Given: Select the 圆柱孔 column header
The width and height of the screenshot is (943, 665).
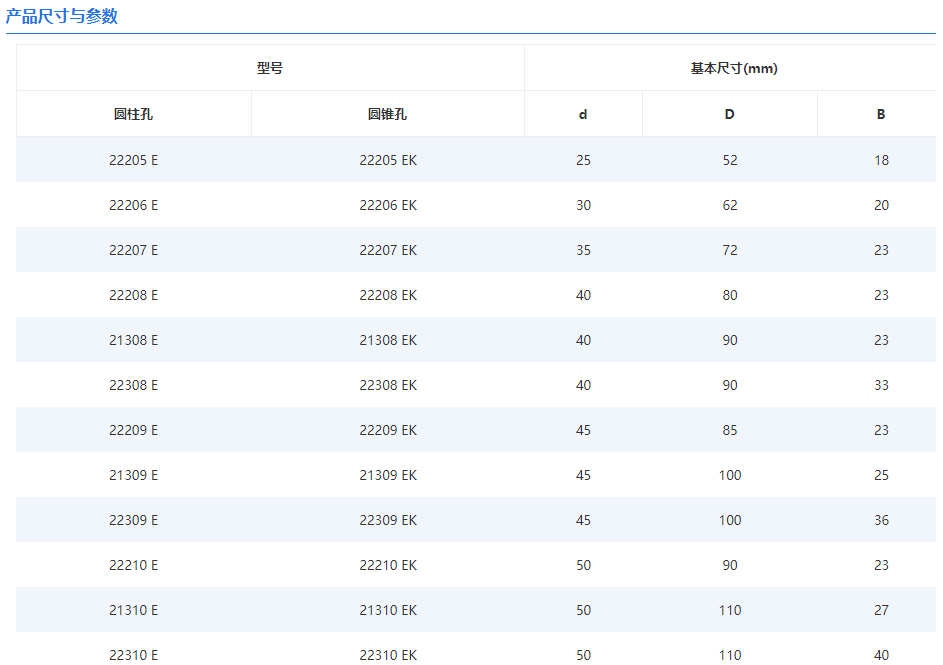Looking at the screenshot, I should click(x=133, y=114).
